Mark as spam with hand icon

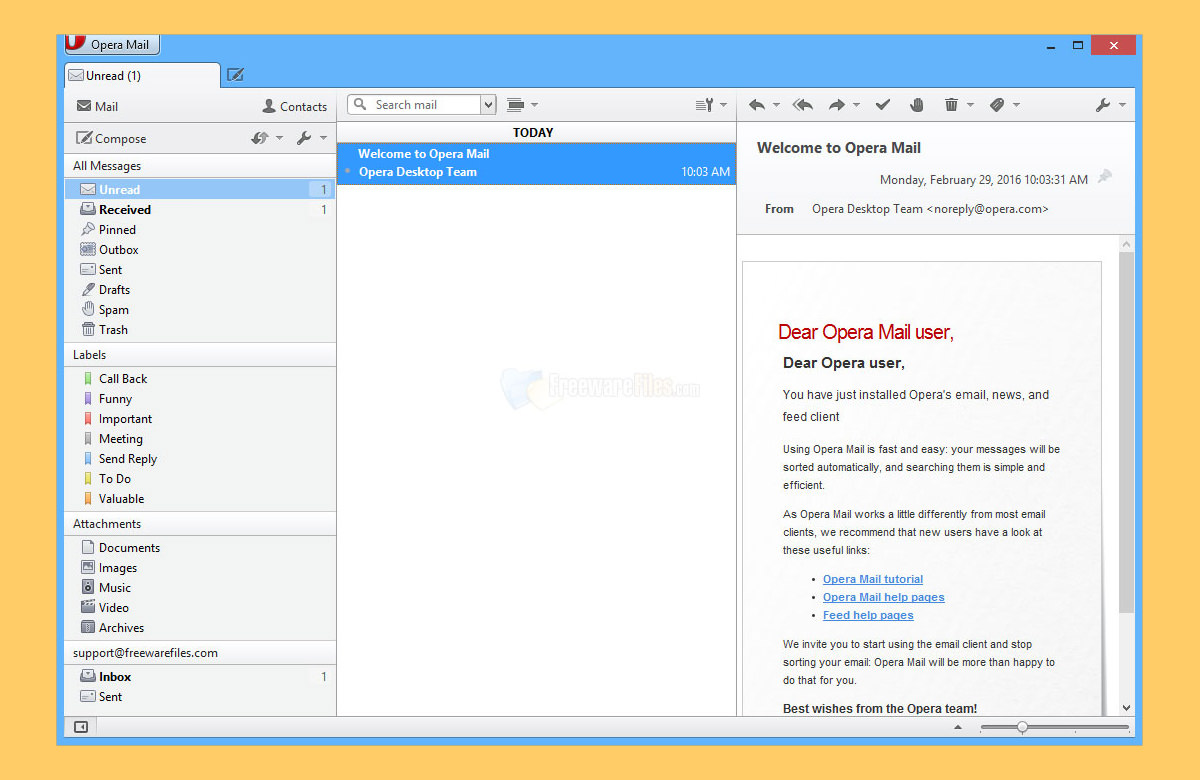tap(916, 105)
